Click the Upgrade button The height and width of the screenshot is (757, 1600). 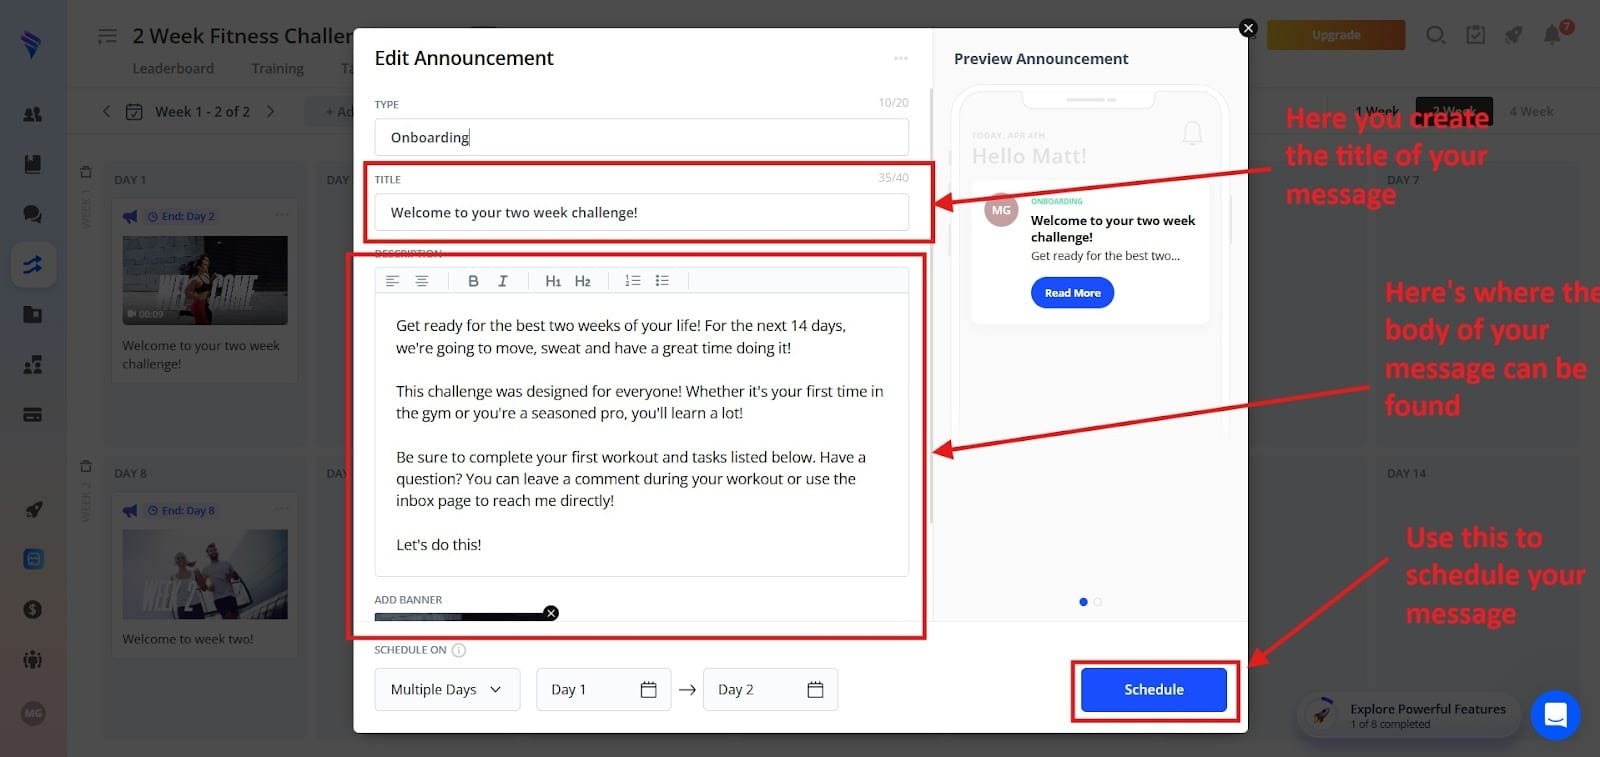click(x=1336, y=35)
